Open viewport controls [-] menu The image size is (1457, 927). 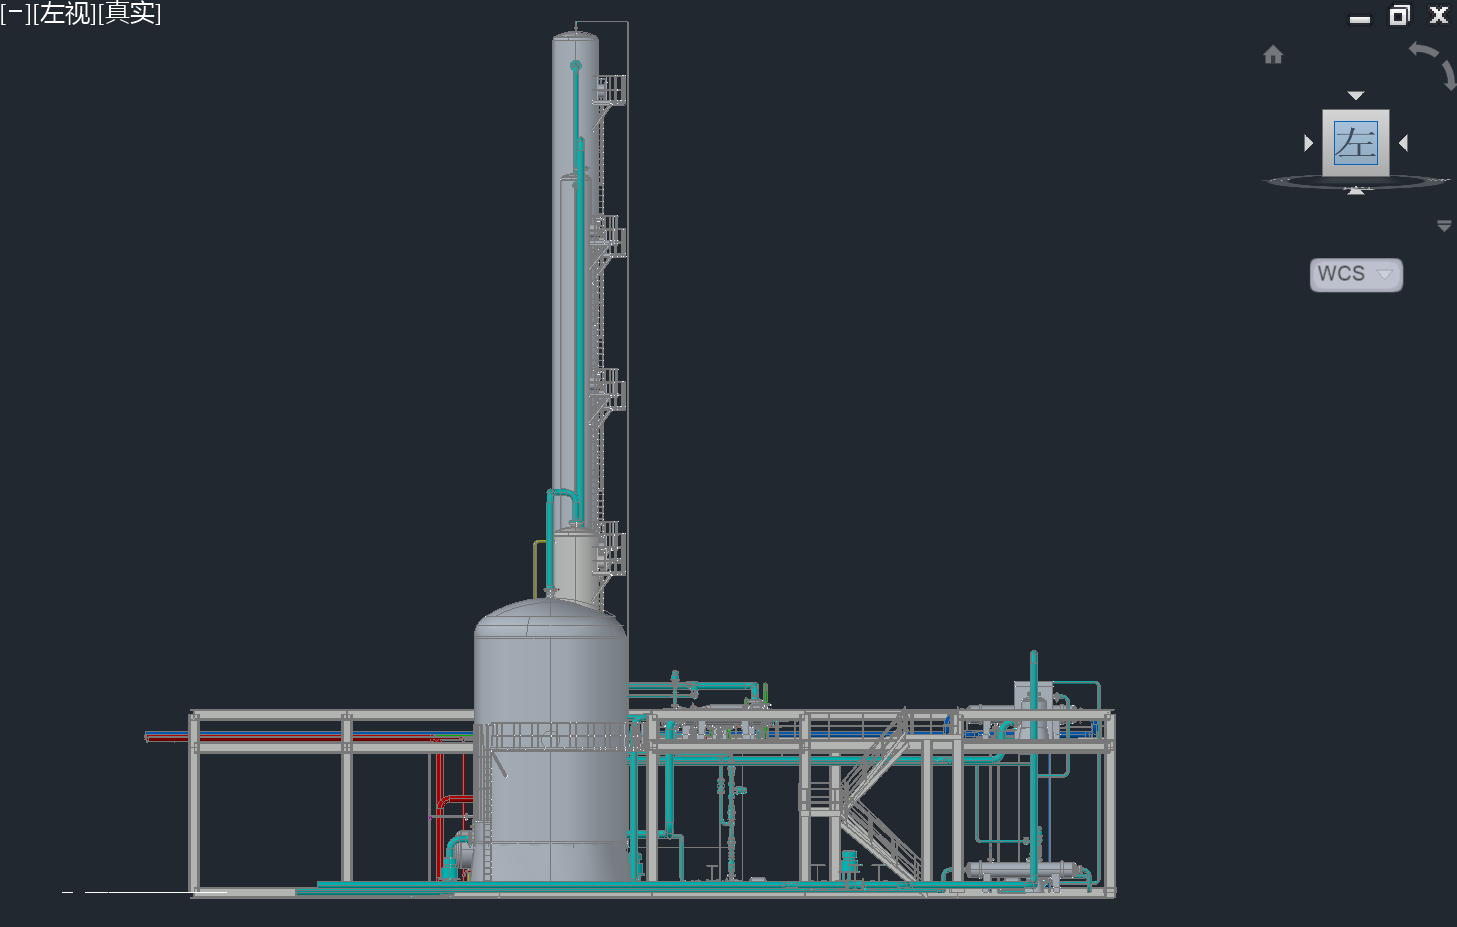tap(16, 13)
